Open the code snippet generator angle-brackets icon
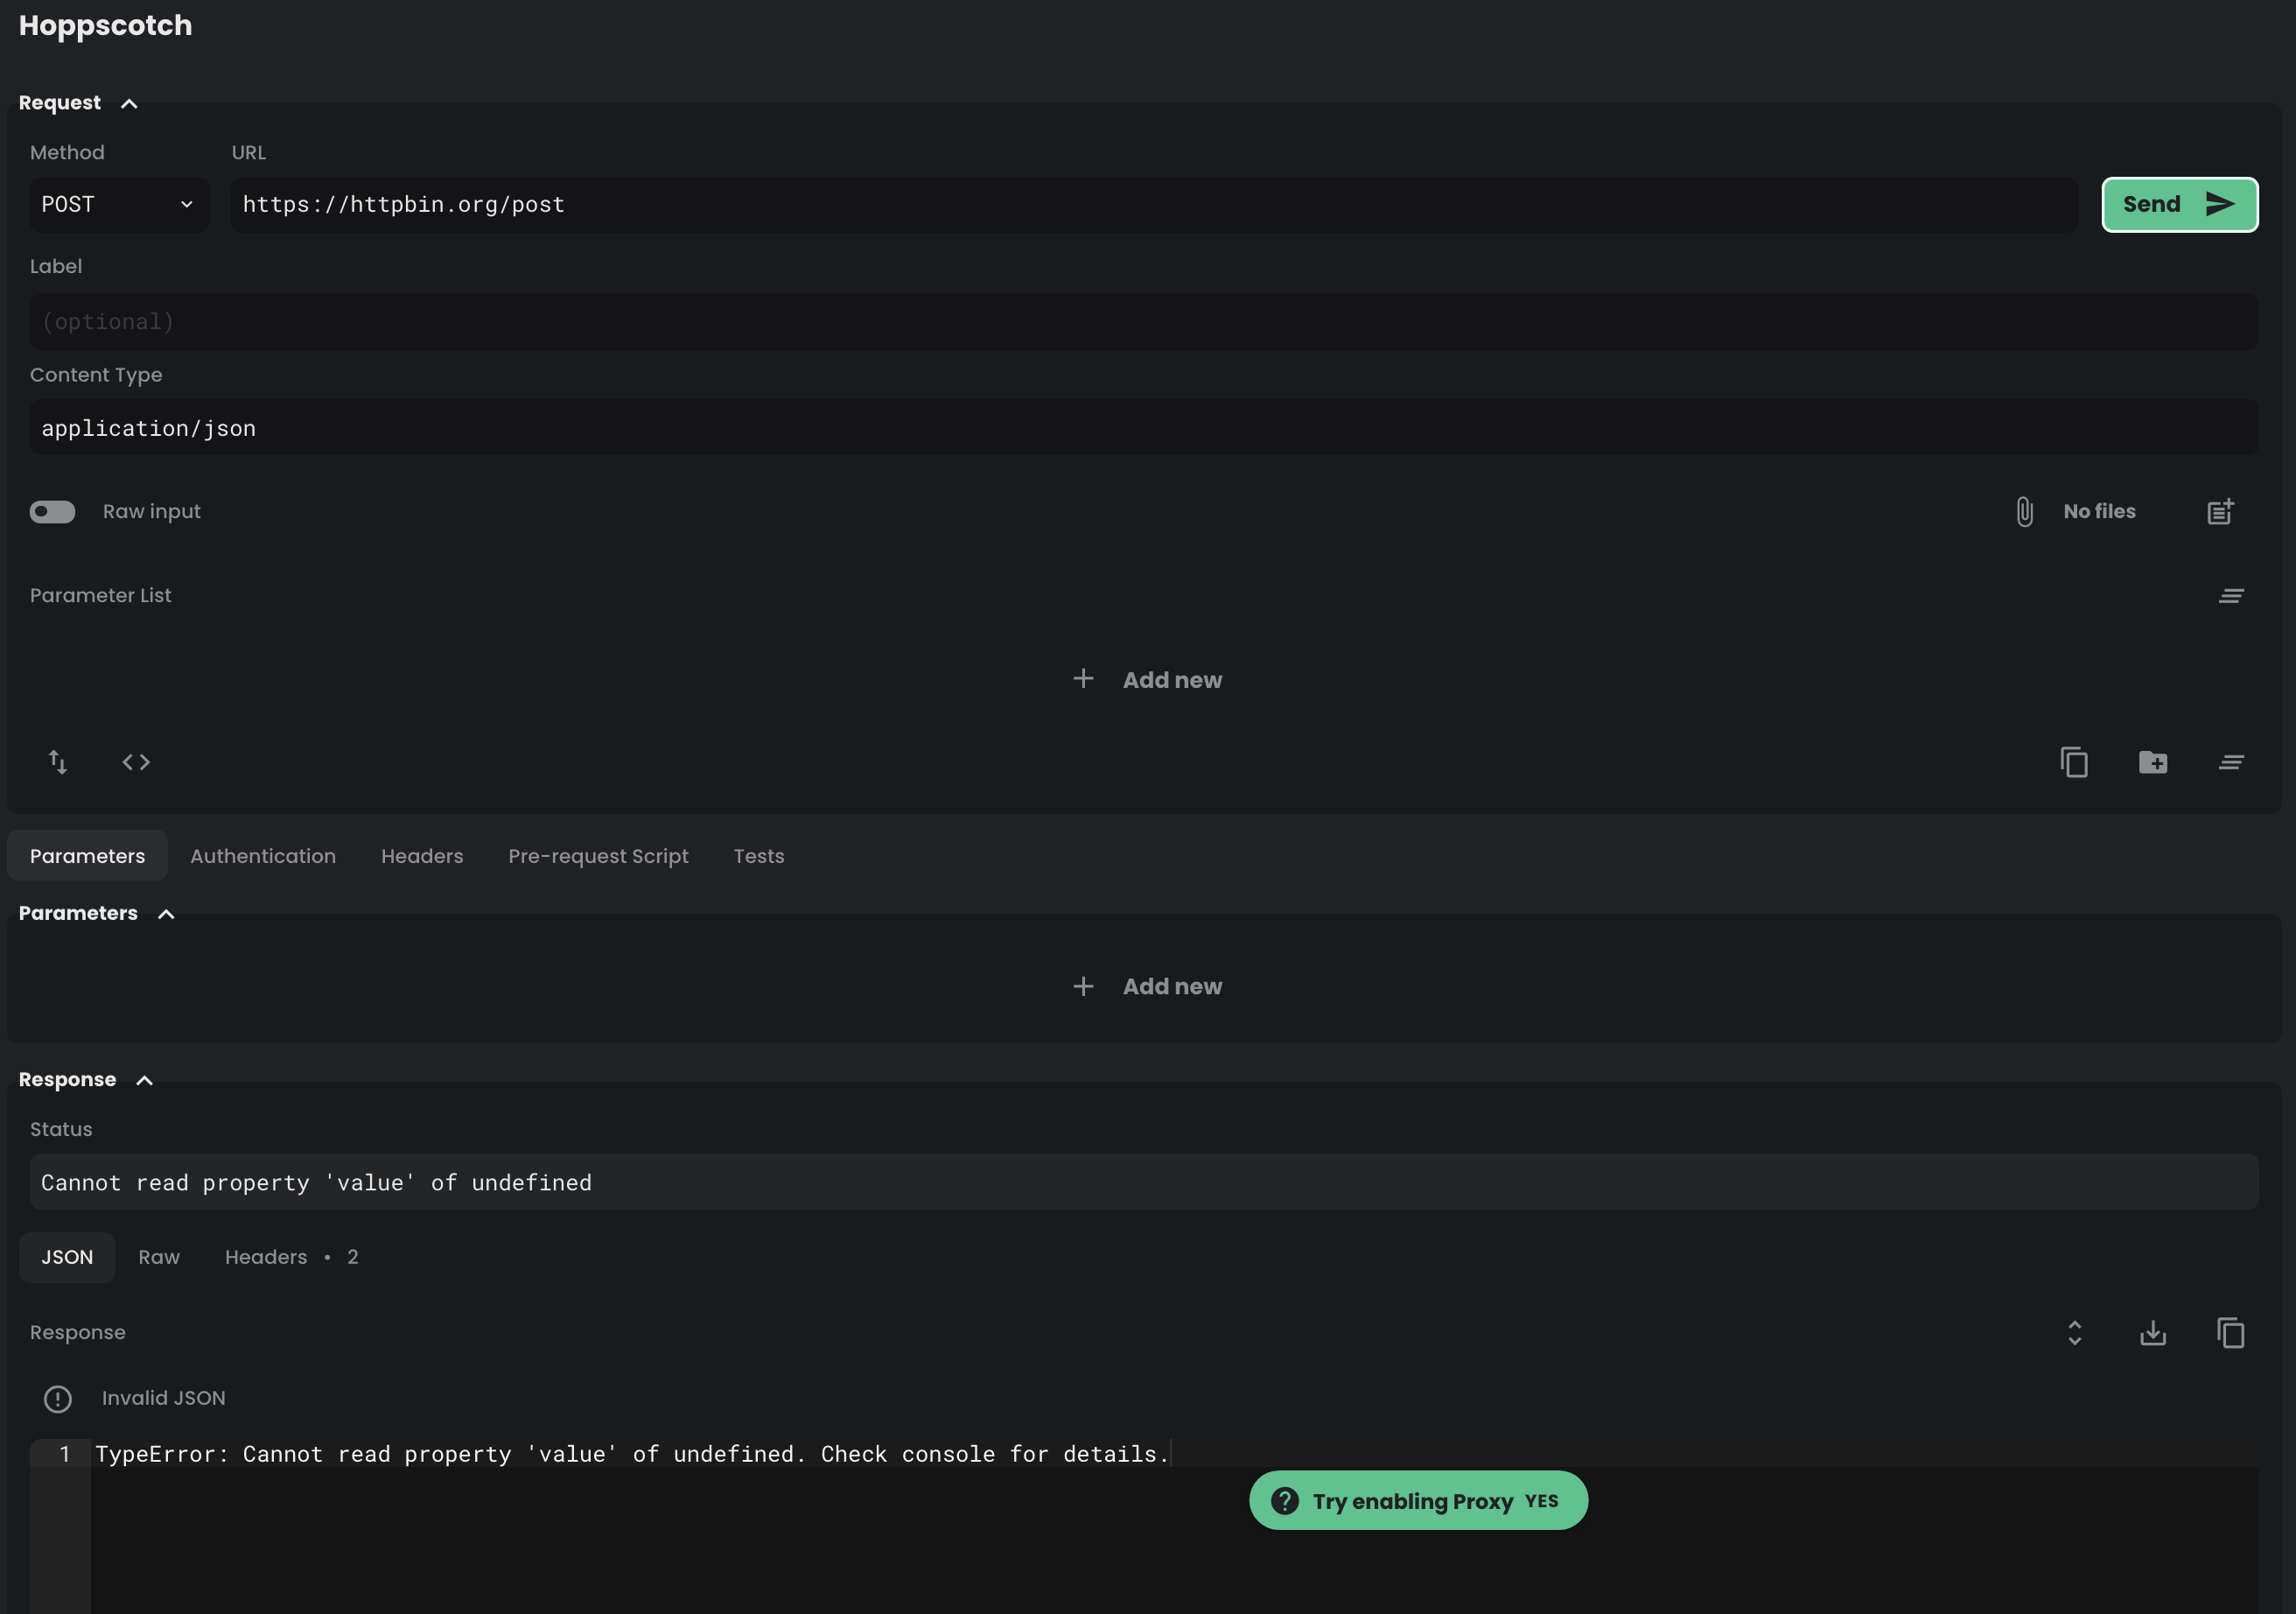 click(x=136, y=761)
